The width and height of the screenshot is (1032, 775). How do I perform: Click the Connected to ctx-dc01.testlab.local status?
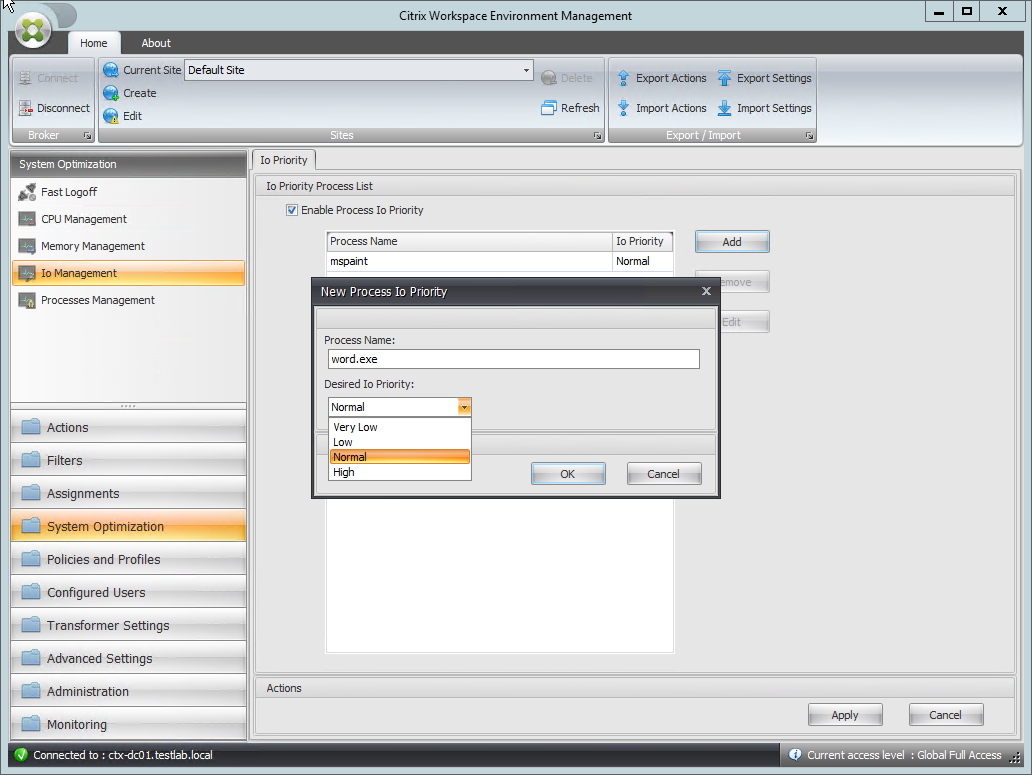click(x=122, y=755)
